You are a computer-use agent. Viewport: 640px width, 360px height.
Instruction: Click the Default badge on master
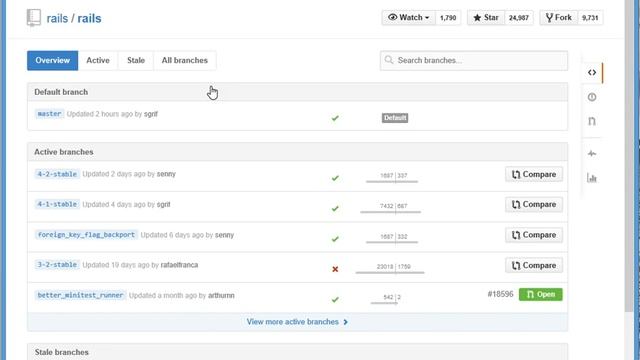395,118
